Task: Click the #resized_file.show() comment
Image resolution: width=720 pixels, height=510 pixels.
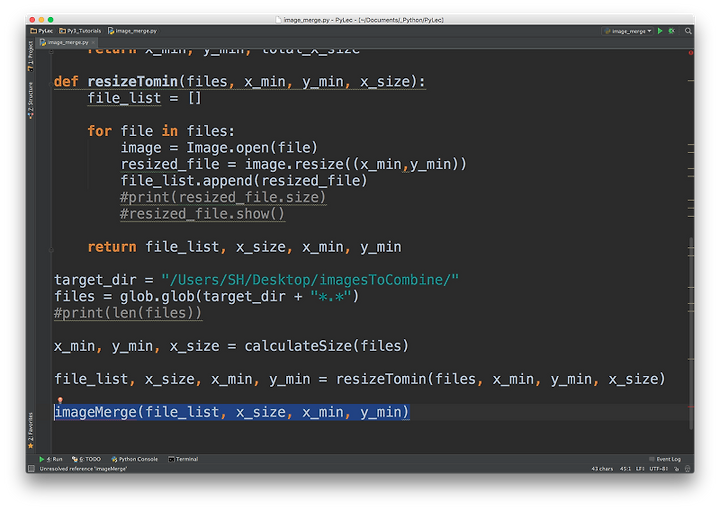Action: tap(202, 213)
